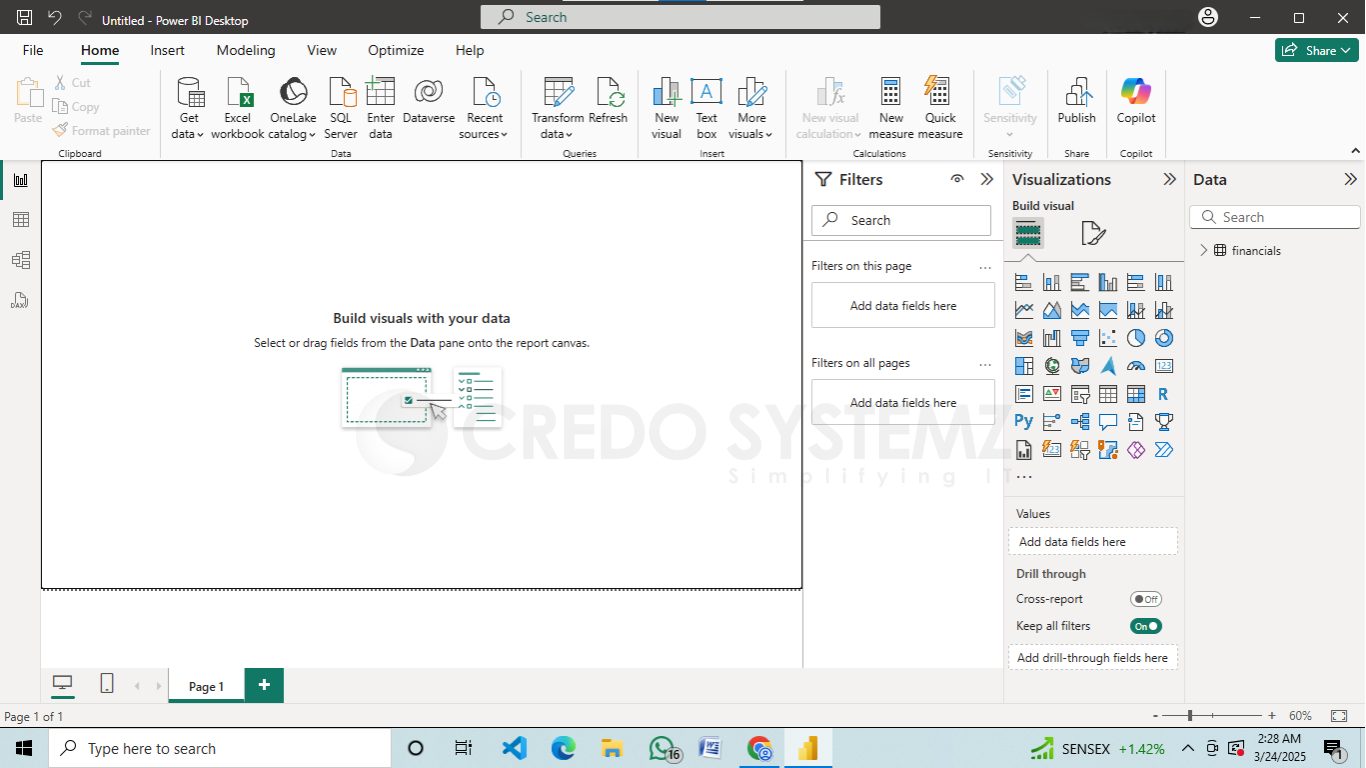
Task: Open the File menu
Action: tap(33, 50)
